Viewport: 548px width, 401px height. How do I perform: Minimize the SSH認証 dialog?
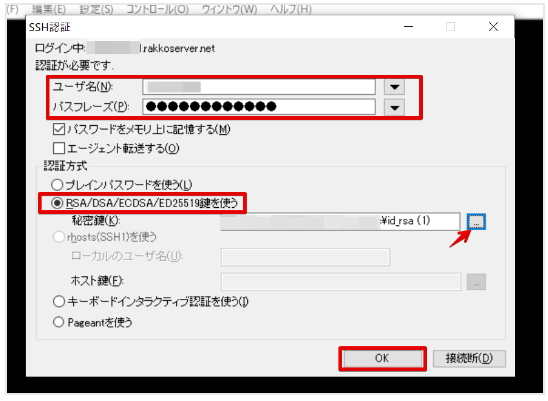(408, 27)
